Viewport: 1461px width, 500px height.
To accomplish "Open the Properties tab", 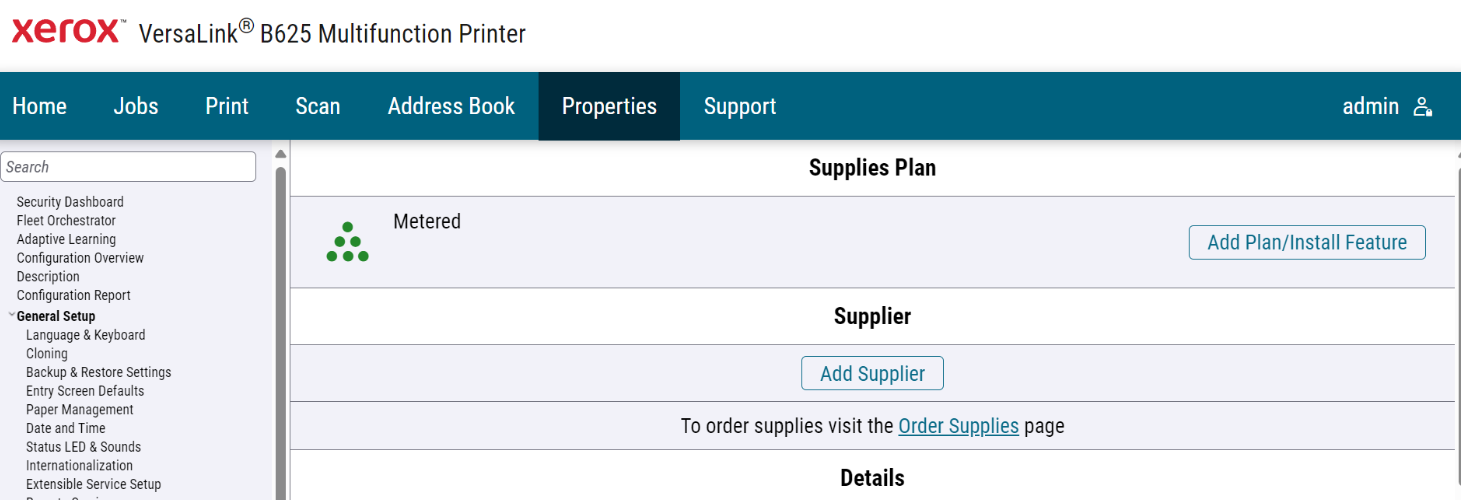I will tap(609, 106).
